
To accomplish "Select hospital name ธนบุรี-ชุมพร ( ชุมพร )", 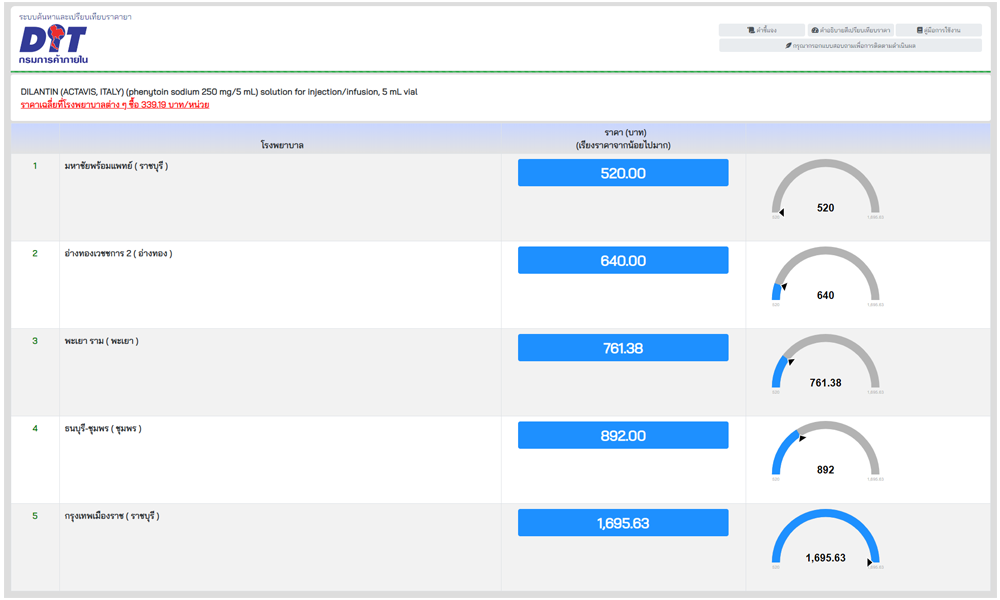I will pos(103,428).
